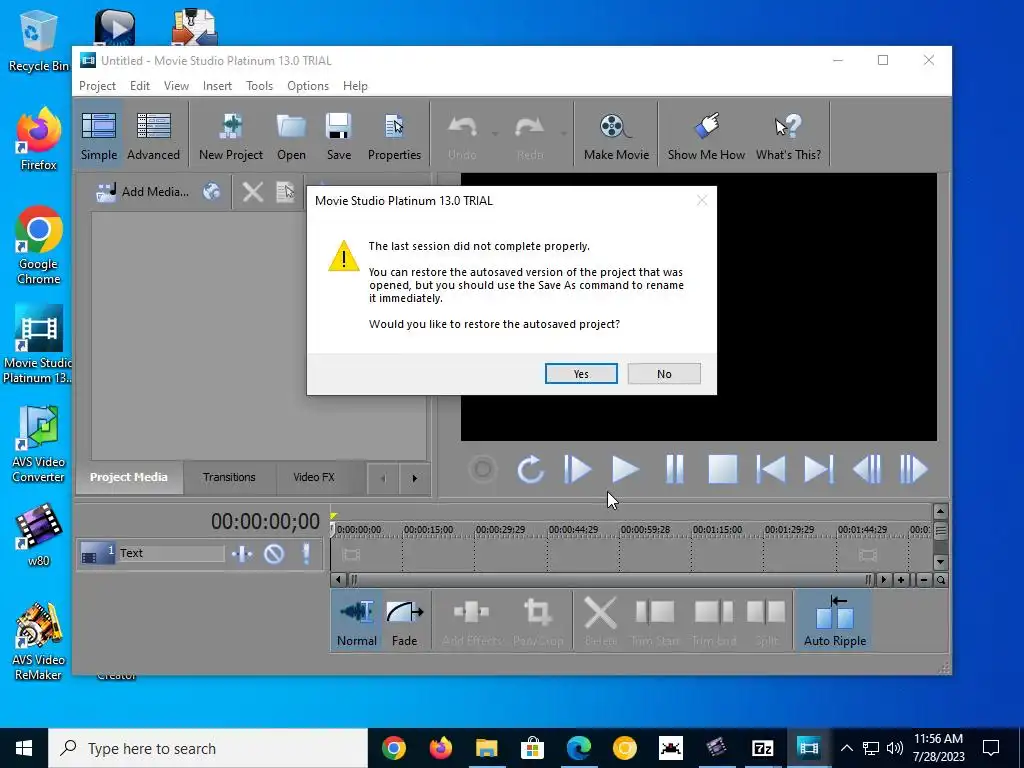The width and height of the screenshot is (1024, 768).
Task: Click the Text track number icon
Action: pyautogui.click(x=97, y=554)
